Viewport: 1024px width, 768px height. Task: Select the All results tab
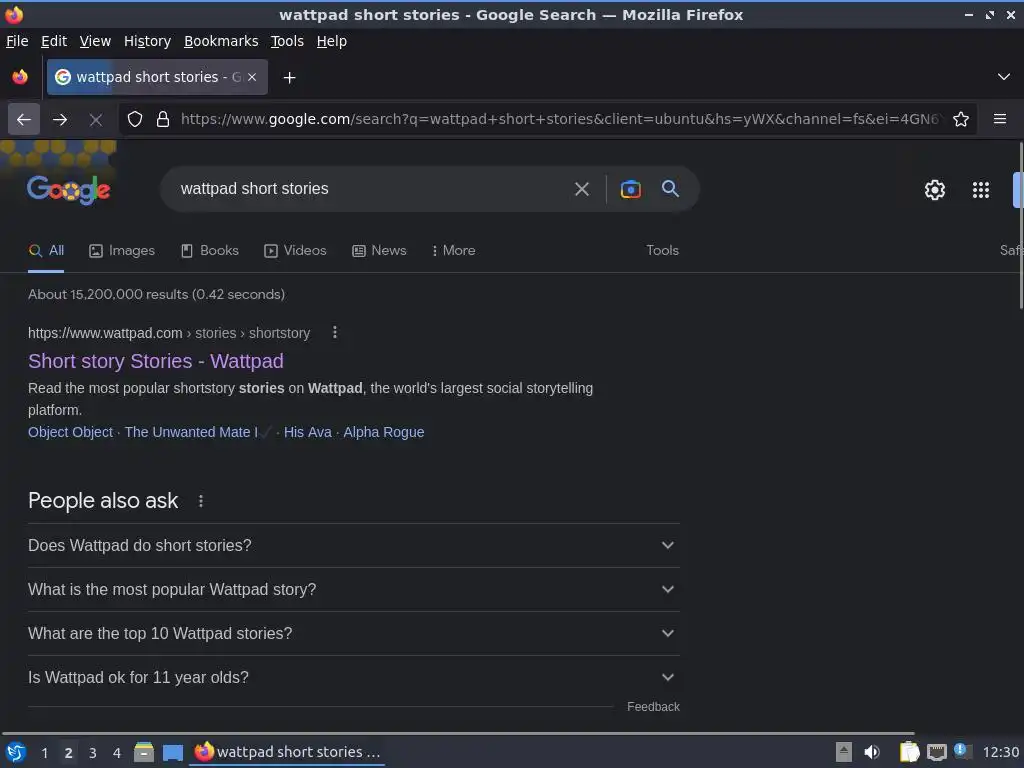(x=46, y=251)
